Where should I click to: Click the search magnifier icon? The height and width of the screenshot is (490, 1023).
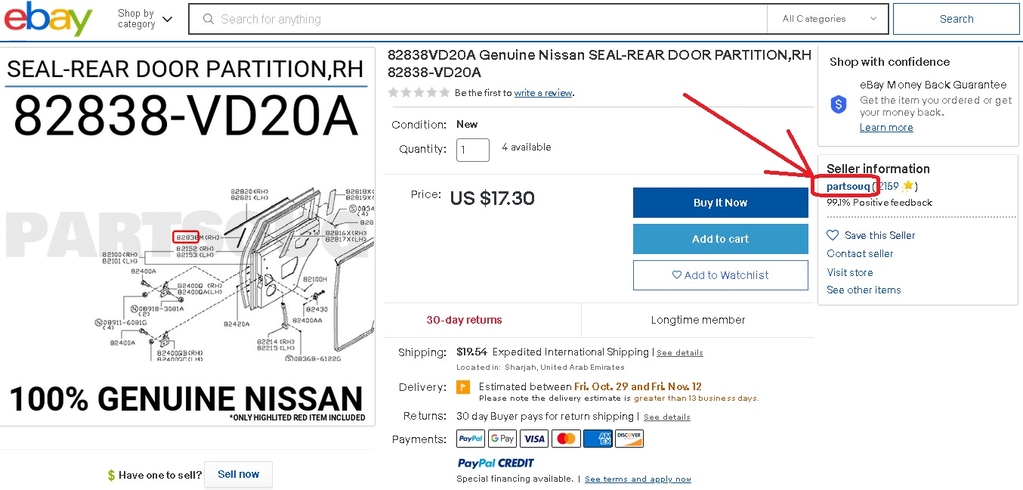point(208,19)
